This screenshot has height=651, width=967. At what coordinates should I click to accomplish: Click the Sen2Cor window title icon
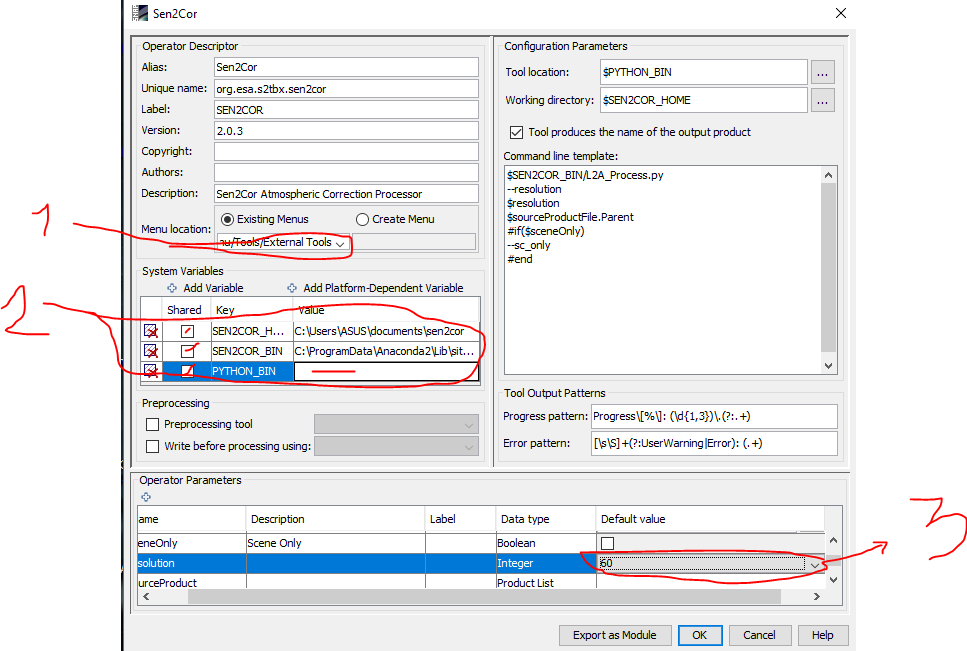[140, 13]
